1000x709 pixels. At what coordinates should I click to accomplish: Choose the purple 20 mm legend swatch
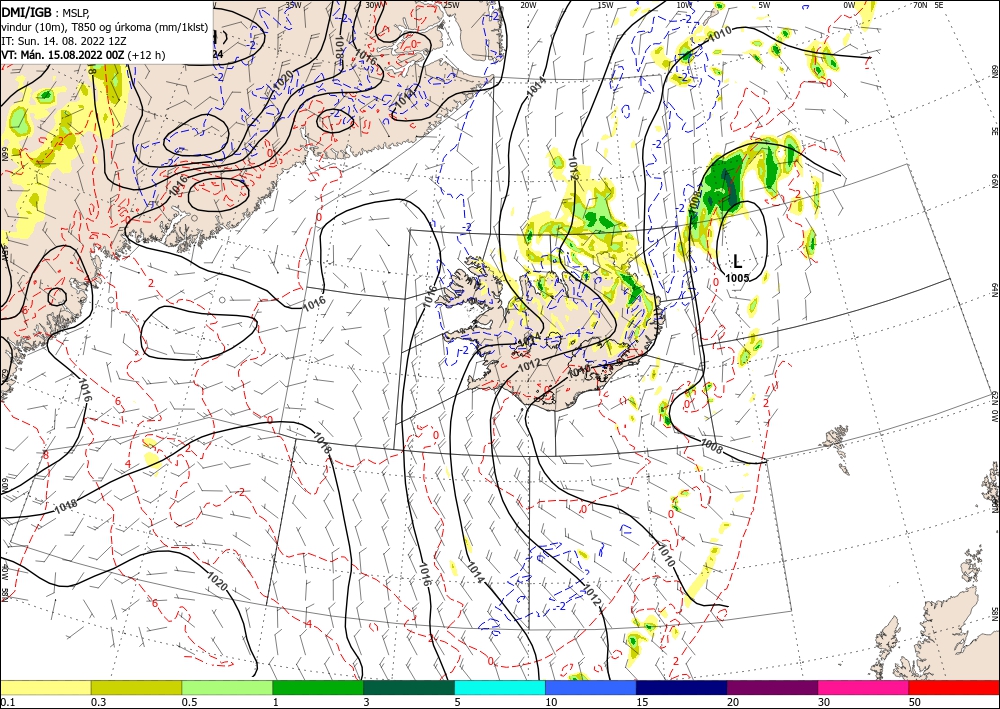772,687
